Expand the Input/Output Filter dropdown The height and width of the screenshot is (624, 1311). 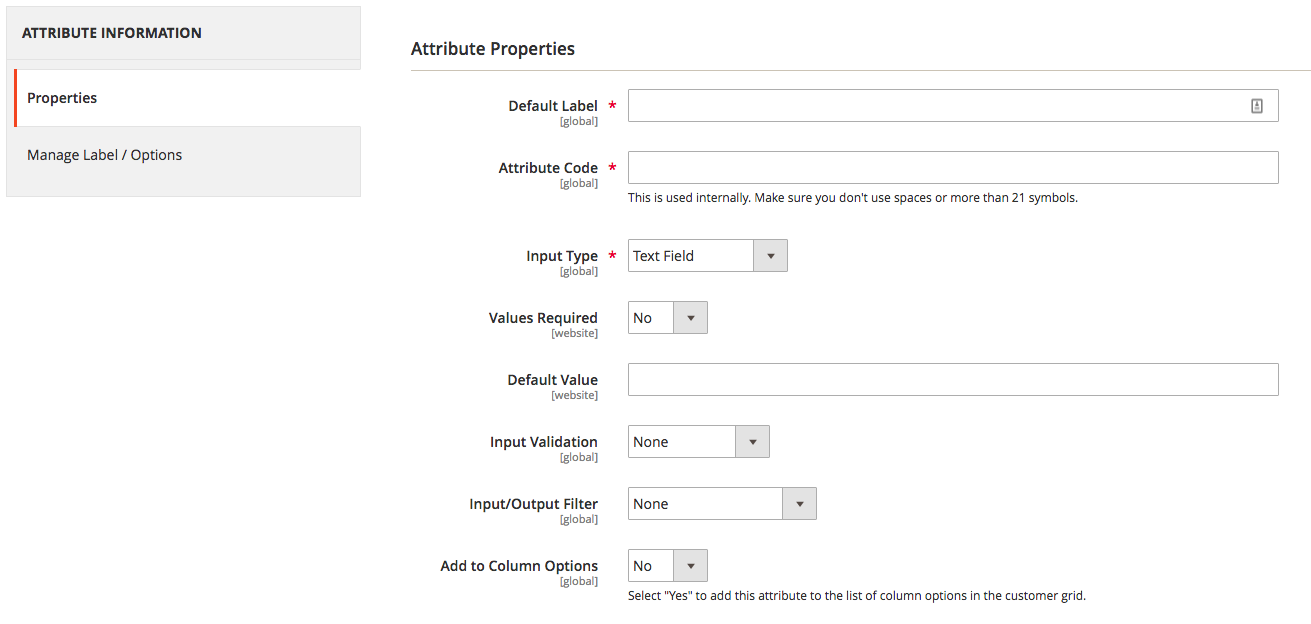[721, 504]
